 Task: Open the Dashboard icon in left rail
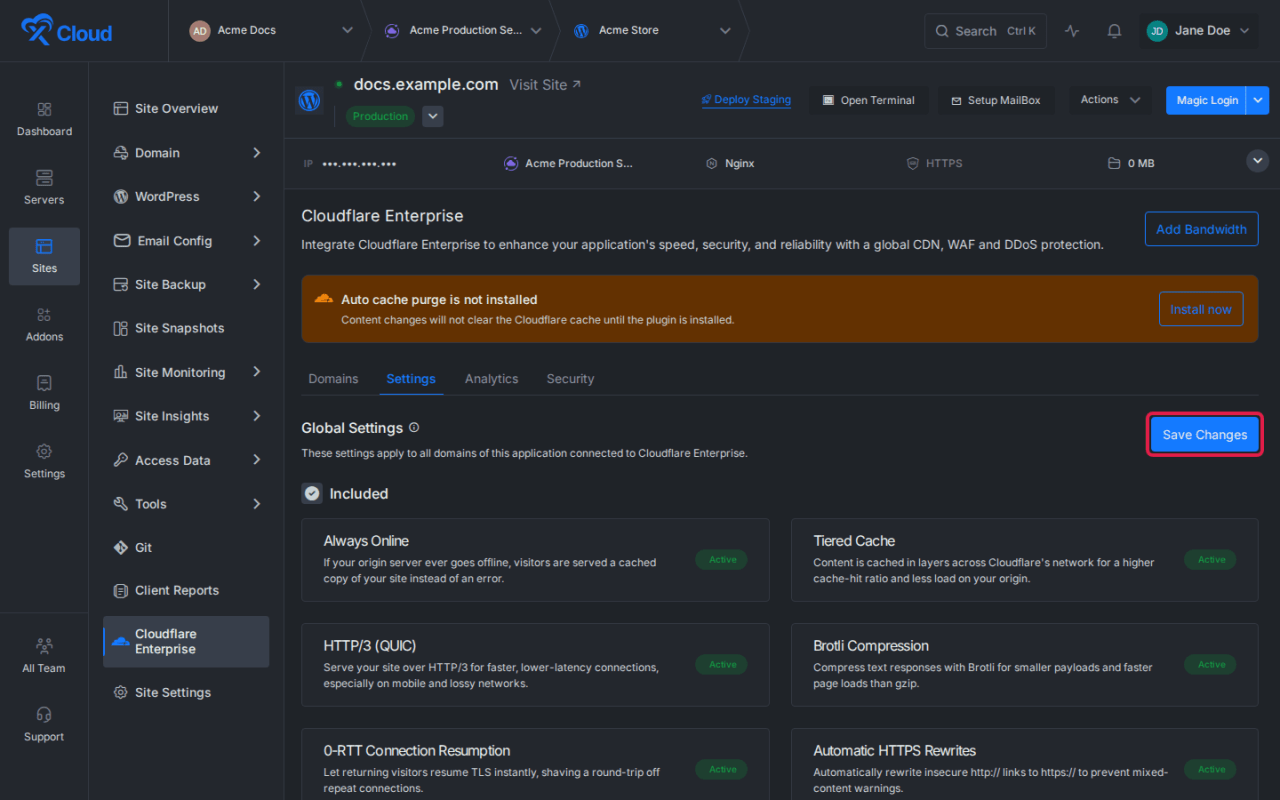point(44,109)
